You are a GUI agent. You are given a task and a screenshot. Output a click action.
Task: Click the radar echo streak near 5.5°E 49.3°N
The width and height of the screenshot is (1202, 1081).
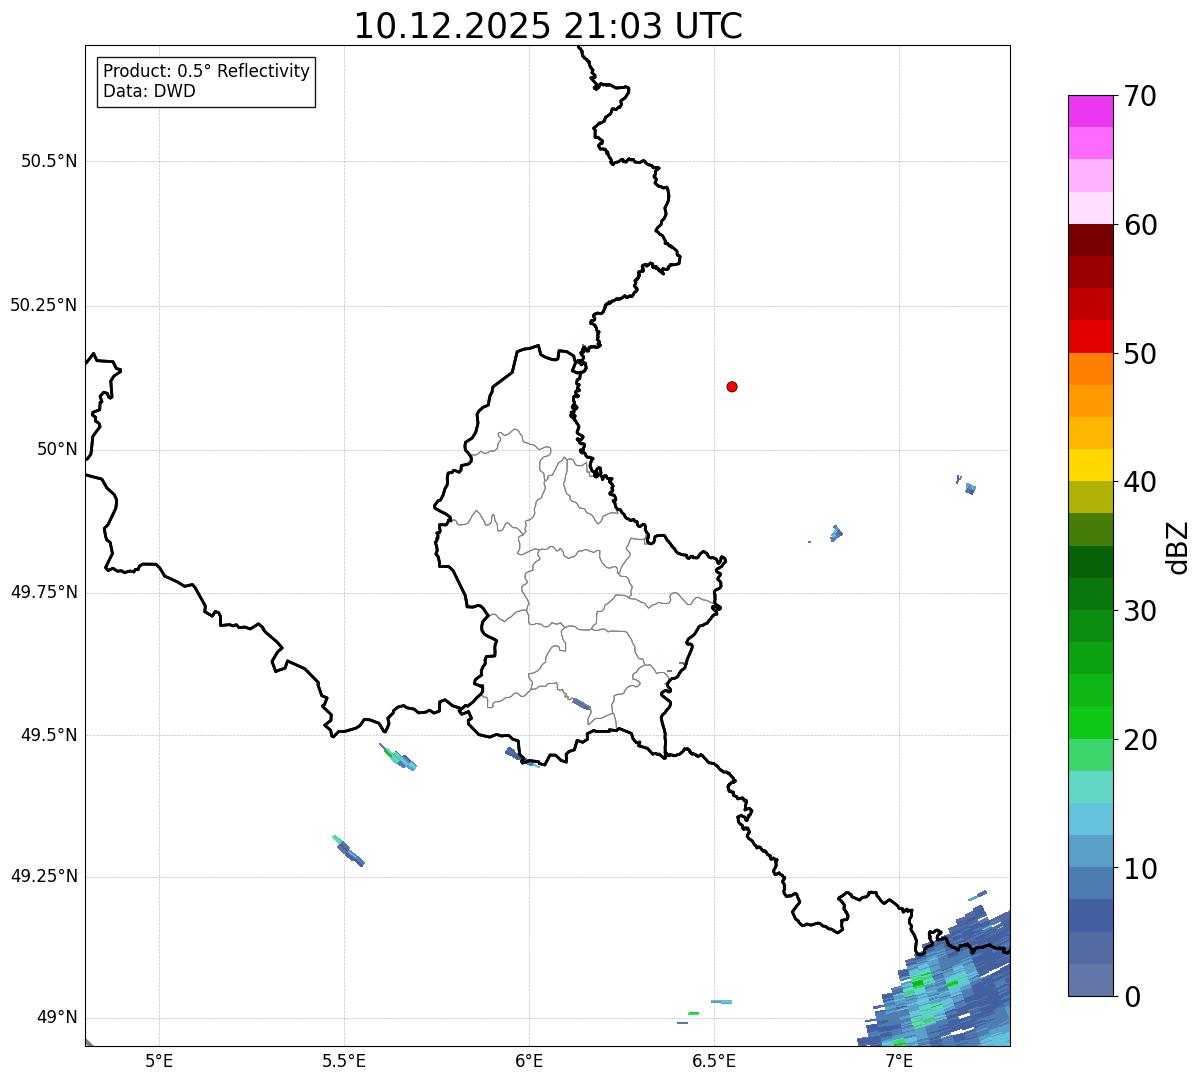click(x=348, y=851)
